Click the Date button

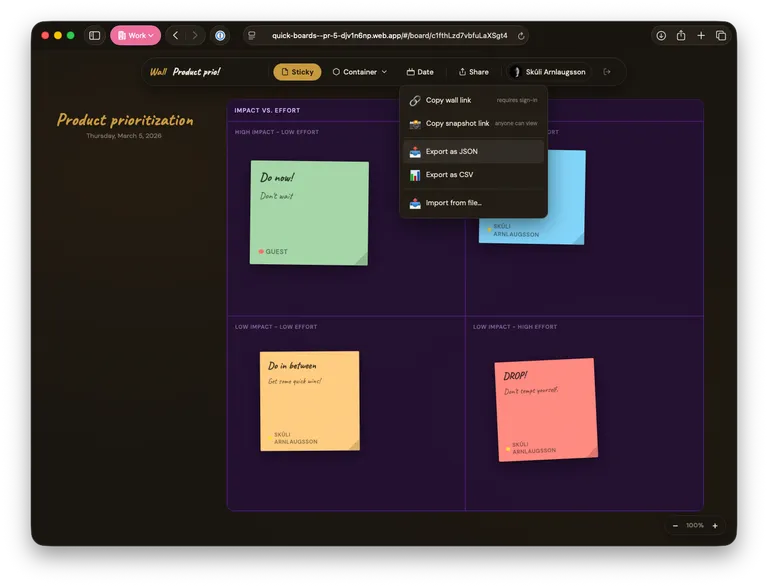420,72
